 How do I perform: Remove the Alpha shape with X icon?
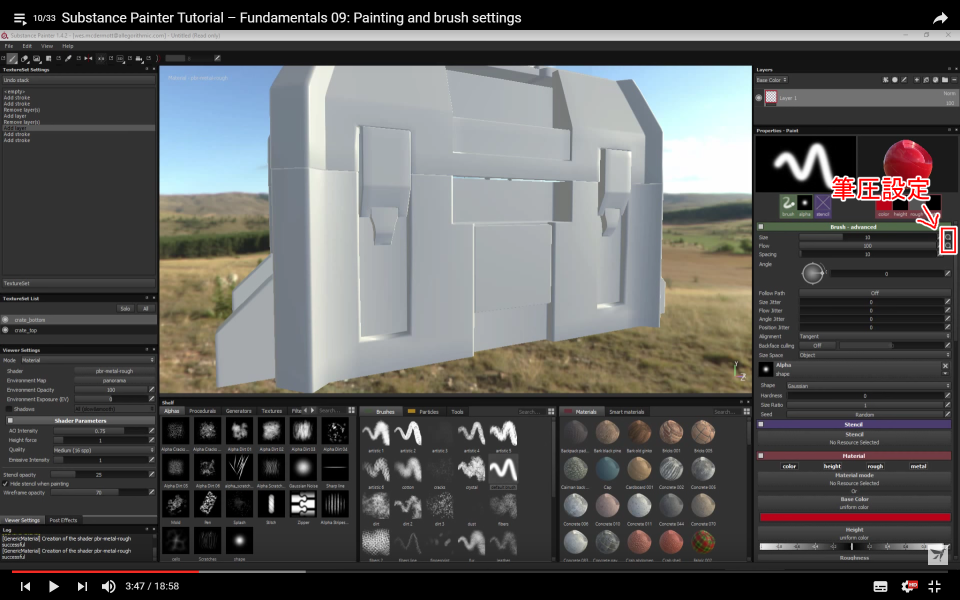click(945, 366)
